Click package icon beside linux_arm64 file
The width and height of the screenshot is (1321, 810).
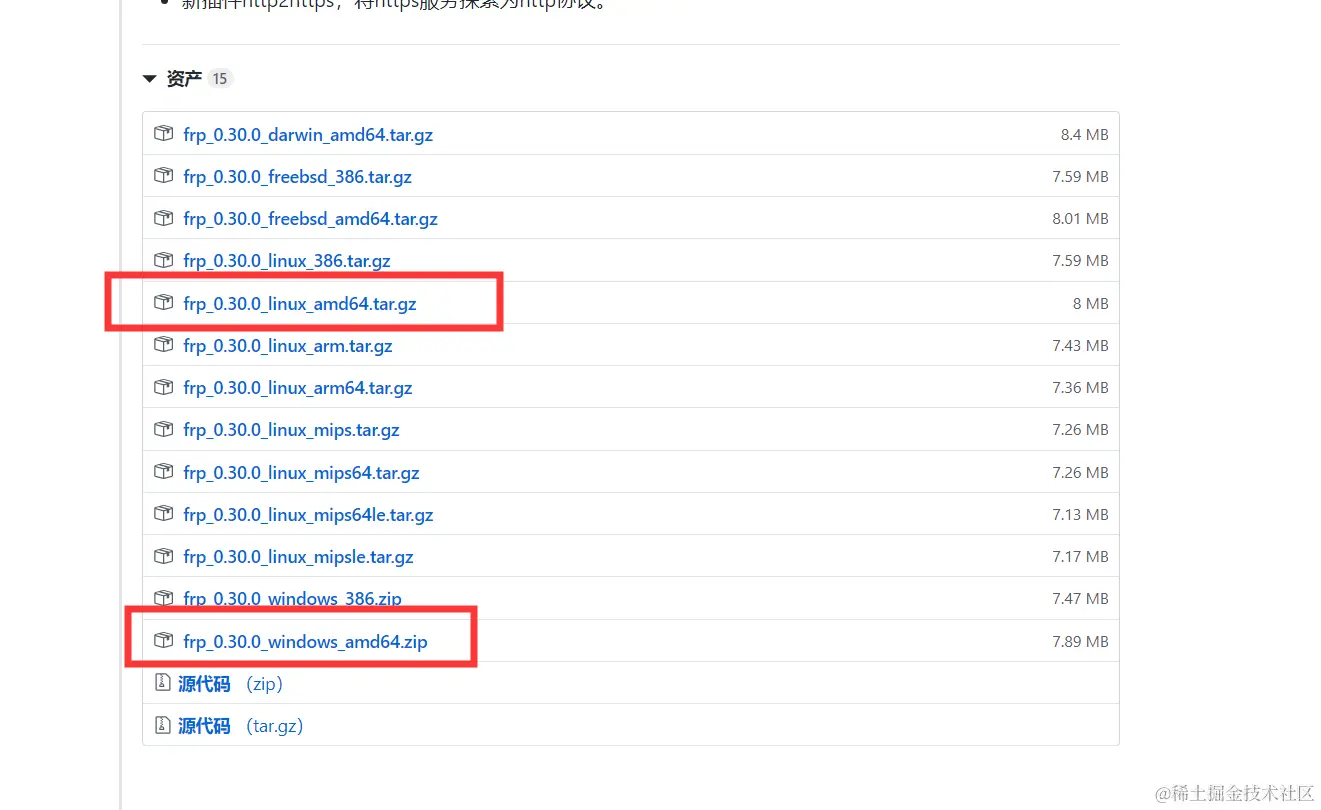pyautogui.click(x=163, y=387)
